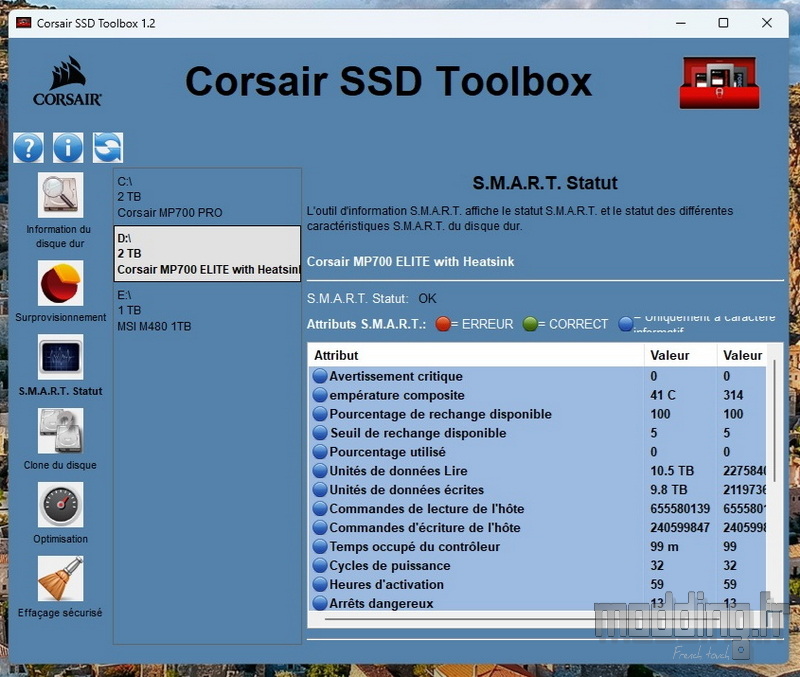Image resolution: width=800 pixels, height=677 pixels.
Task: Click the 9.8 TB data written value
Action: [x=668, y=490]
